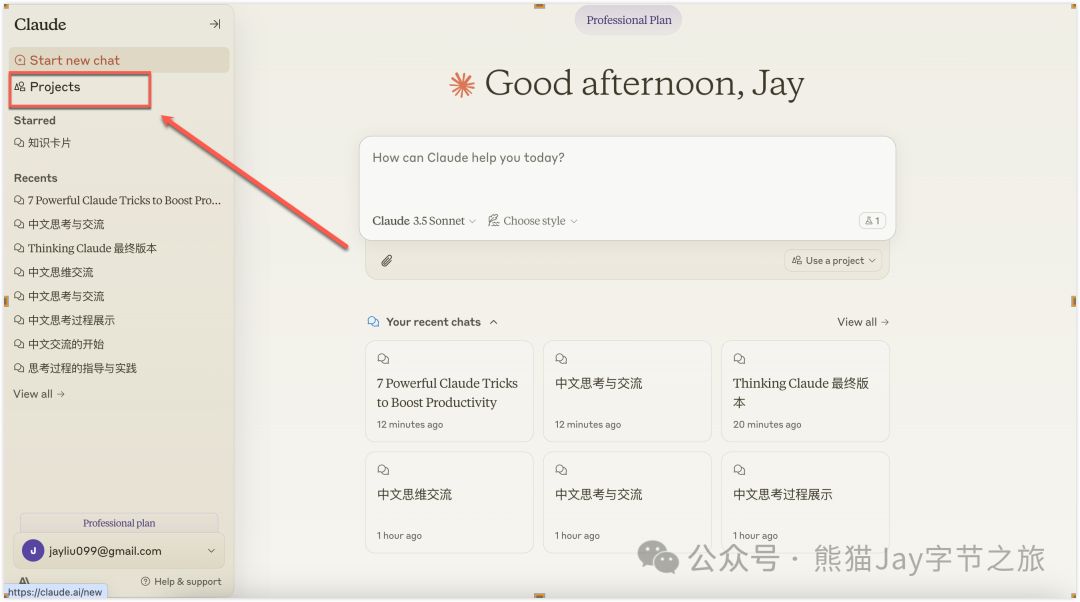Image resolution: width=1080 pixels, height=602 pixels.
Task: Open recent chat 7 Powerful Claude Tricks in sidebar
Action: click(118, 200)
